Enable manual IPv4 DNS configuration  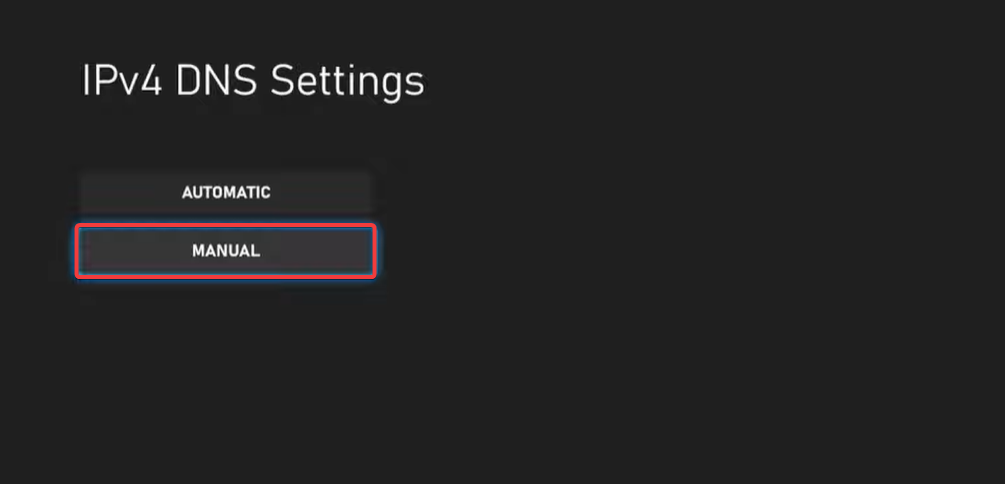coord(226,251)
